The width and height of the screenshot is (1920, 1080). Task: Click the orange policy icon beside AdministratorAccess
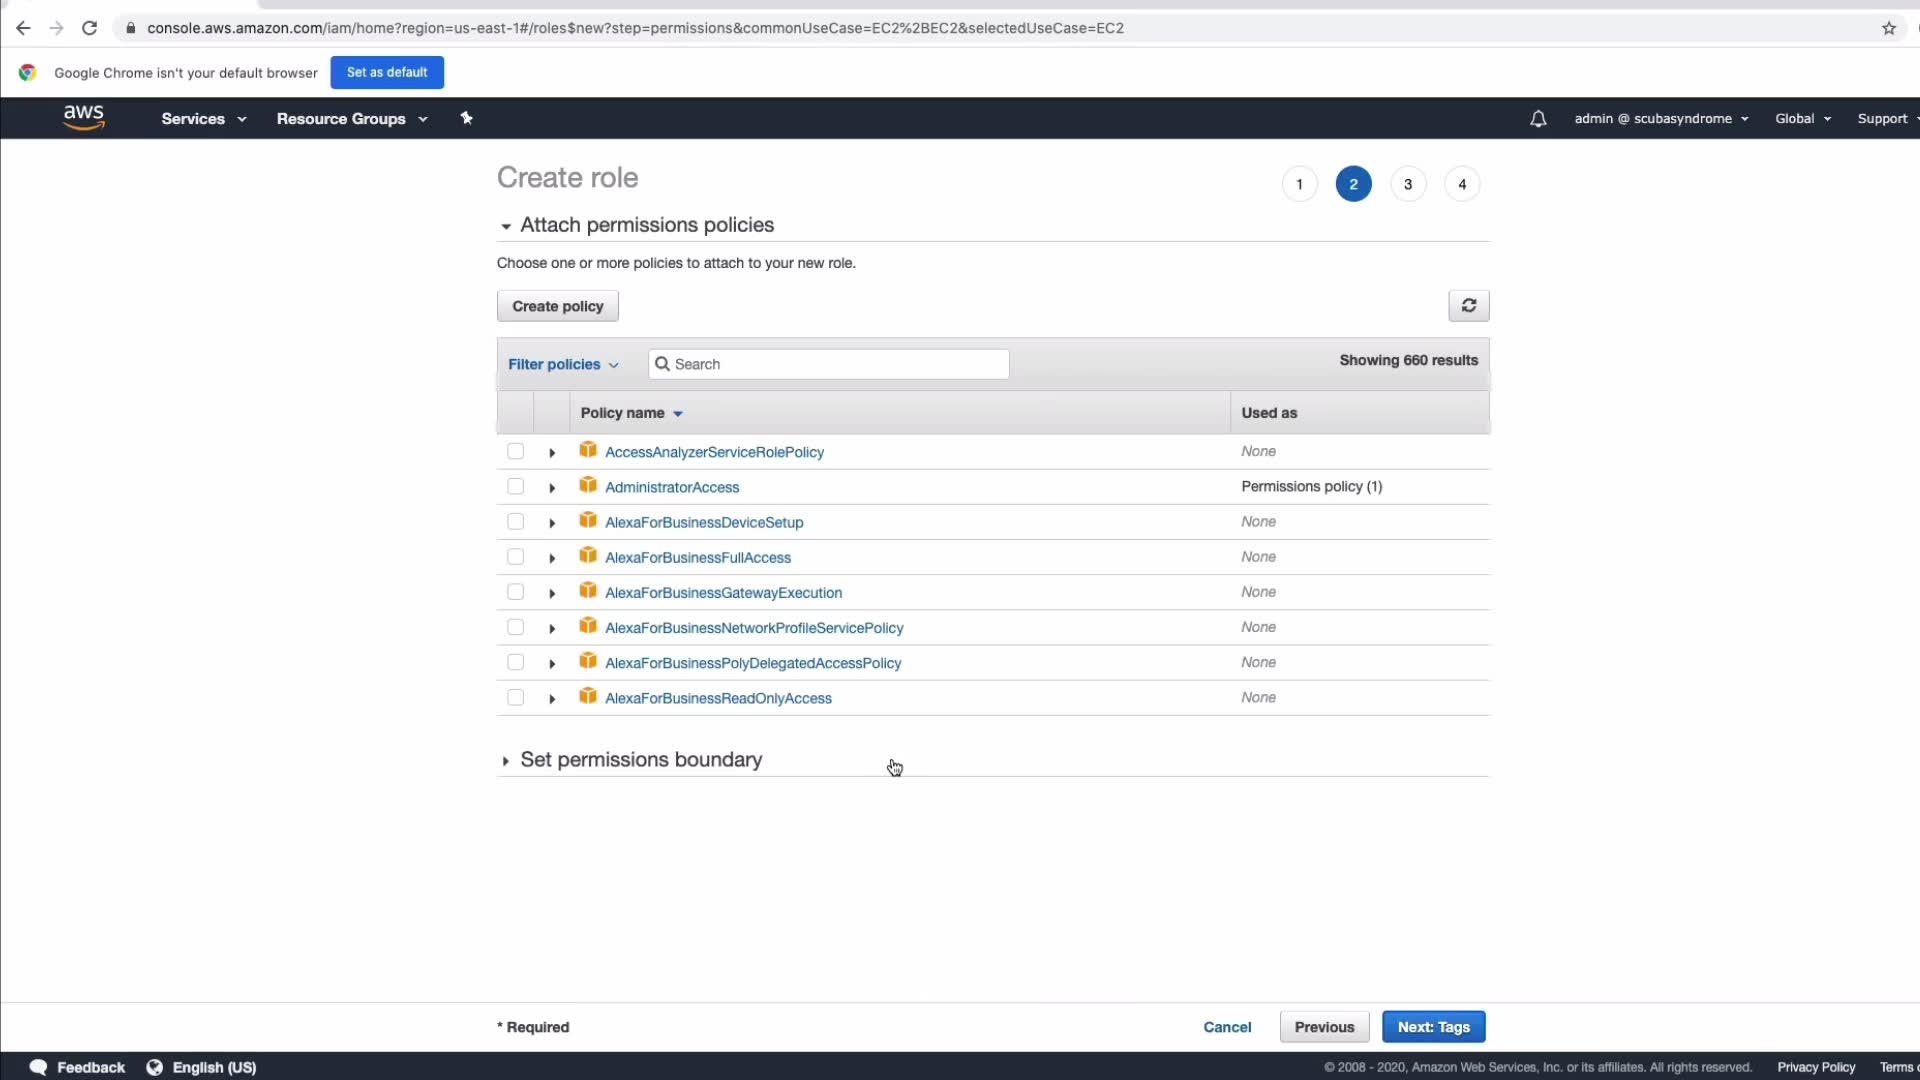[x=588, y=486]
